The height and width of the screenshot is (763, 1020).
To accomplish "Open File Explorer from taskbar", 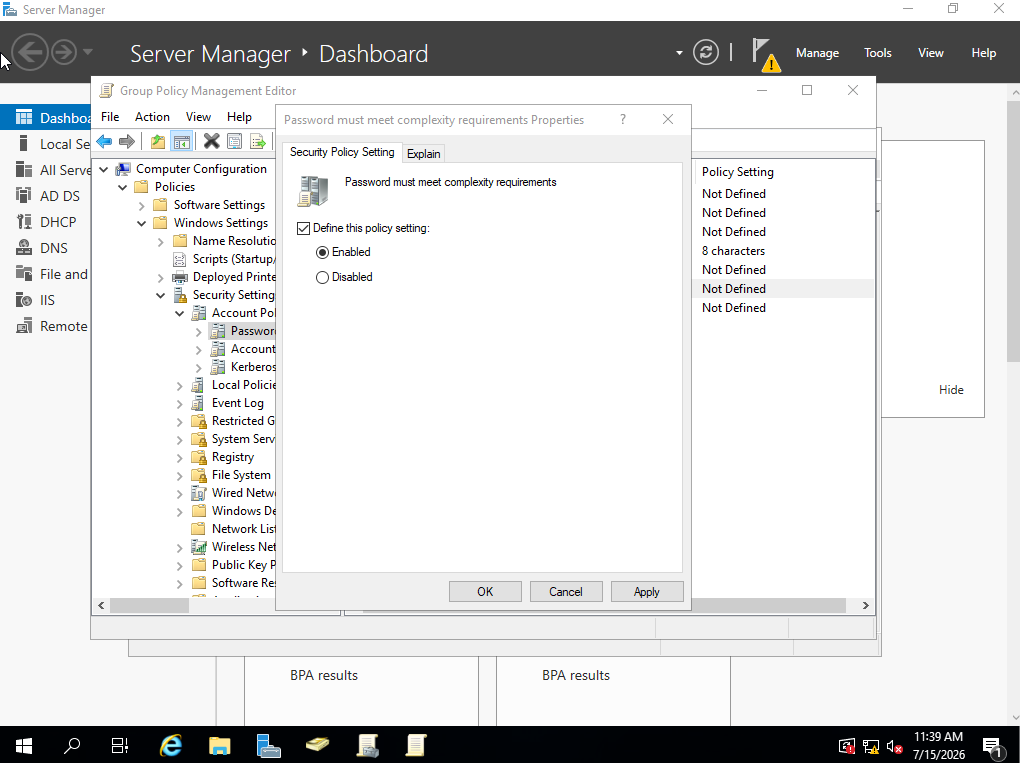I will pyautogui.click(x=220, y=745).
